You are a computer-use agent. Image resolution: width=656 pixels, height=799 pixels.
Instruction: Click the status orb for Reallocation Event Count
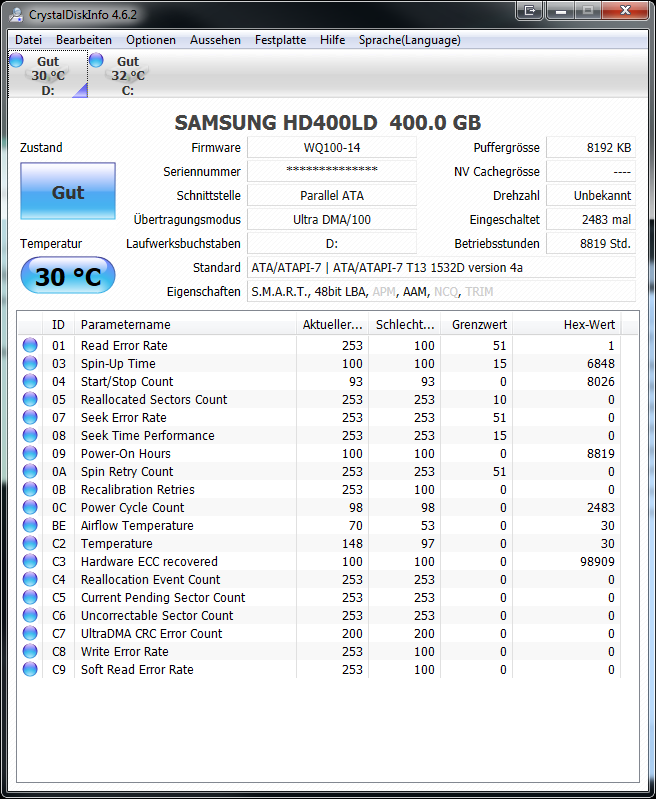pyautogui.click(x=30, y=579)
